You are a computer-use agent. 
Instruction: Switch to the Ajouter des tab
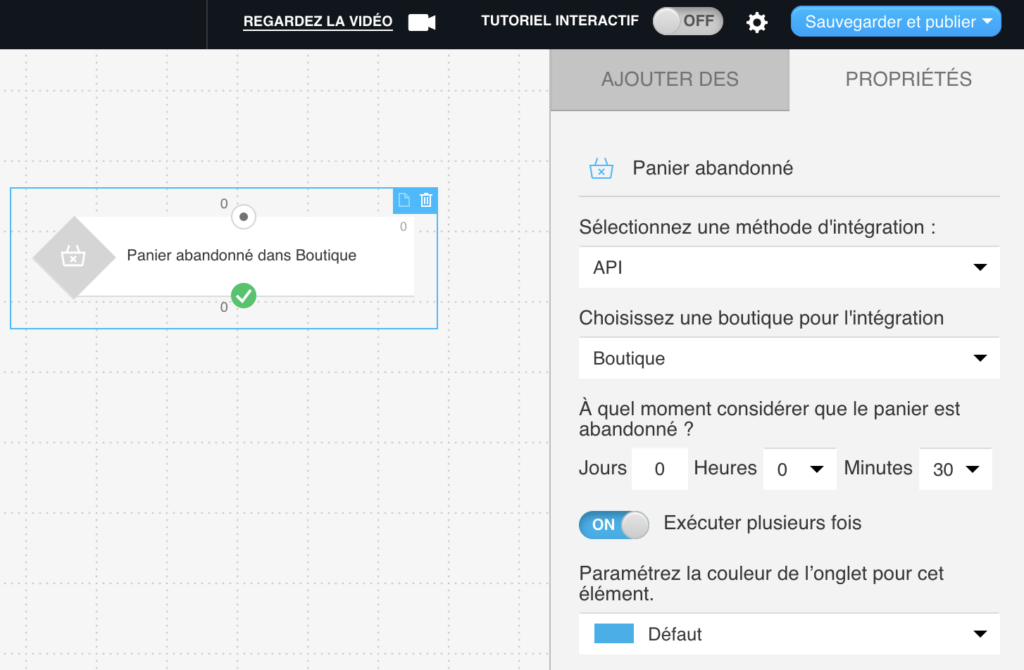coord(670,80)
